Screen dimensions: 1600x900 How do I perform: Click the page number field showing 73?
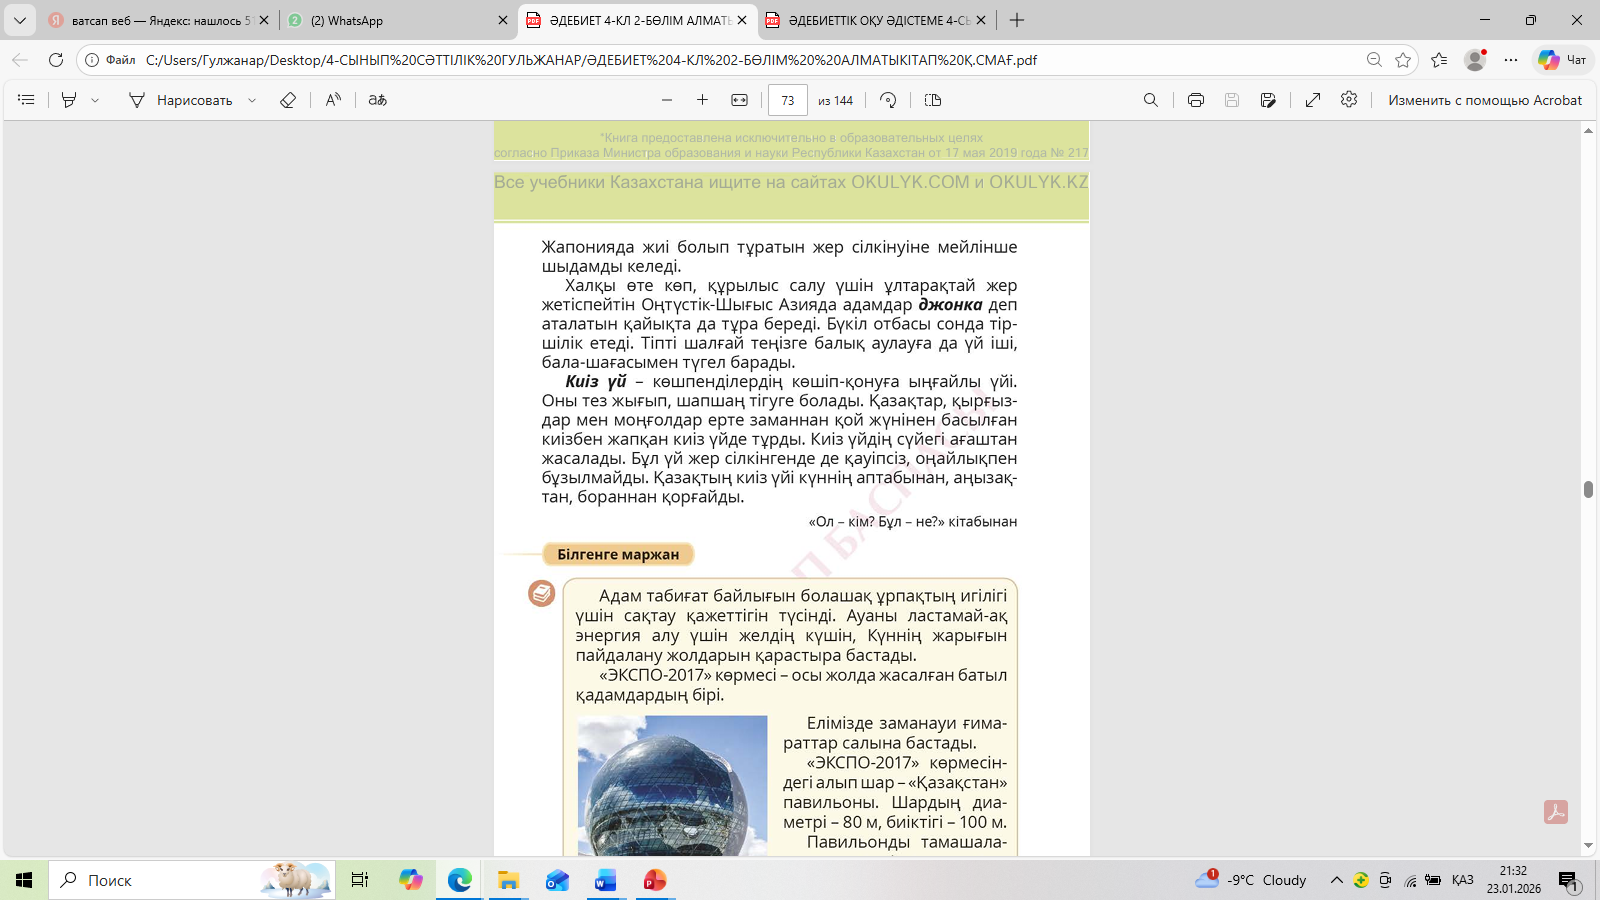[x=788, y=100]
